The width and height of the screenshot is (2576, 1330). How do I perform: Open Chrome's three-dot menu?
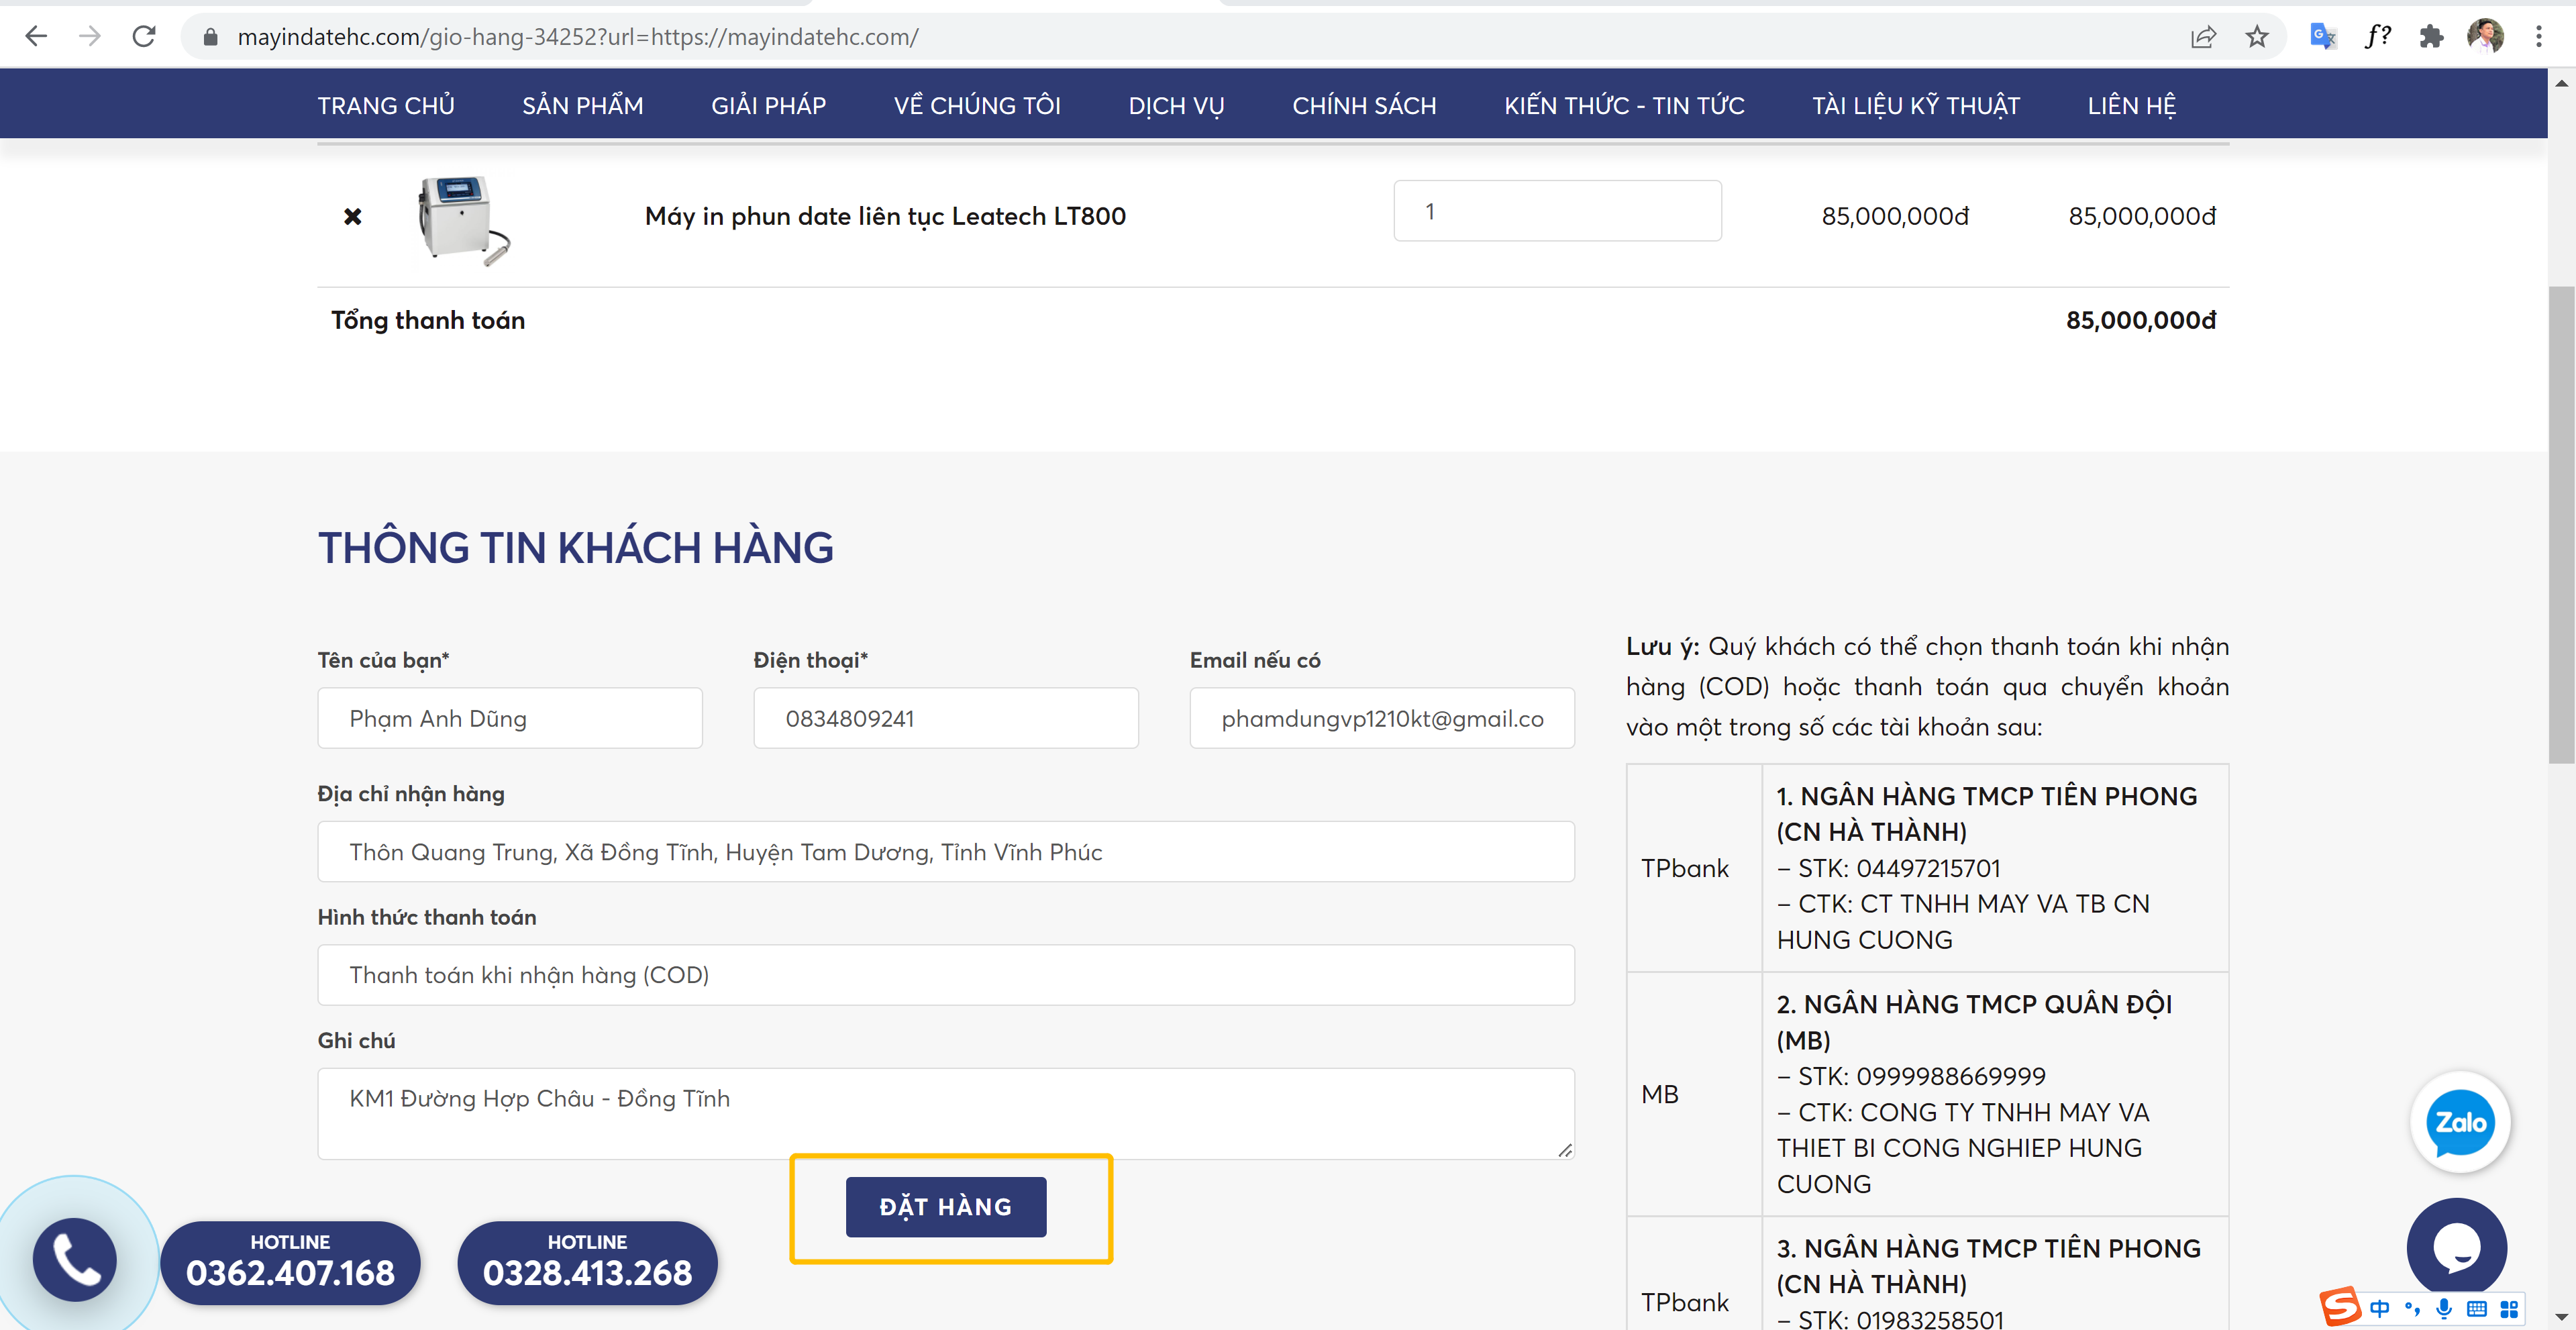click(2538, 37)
